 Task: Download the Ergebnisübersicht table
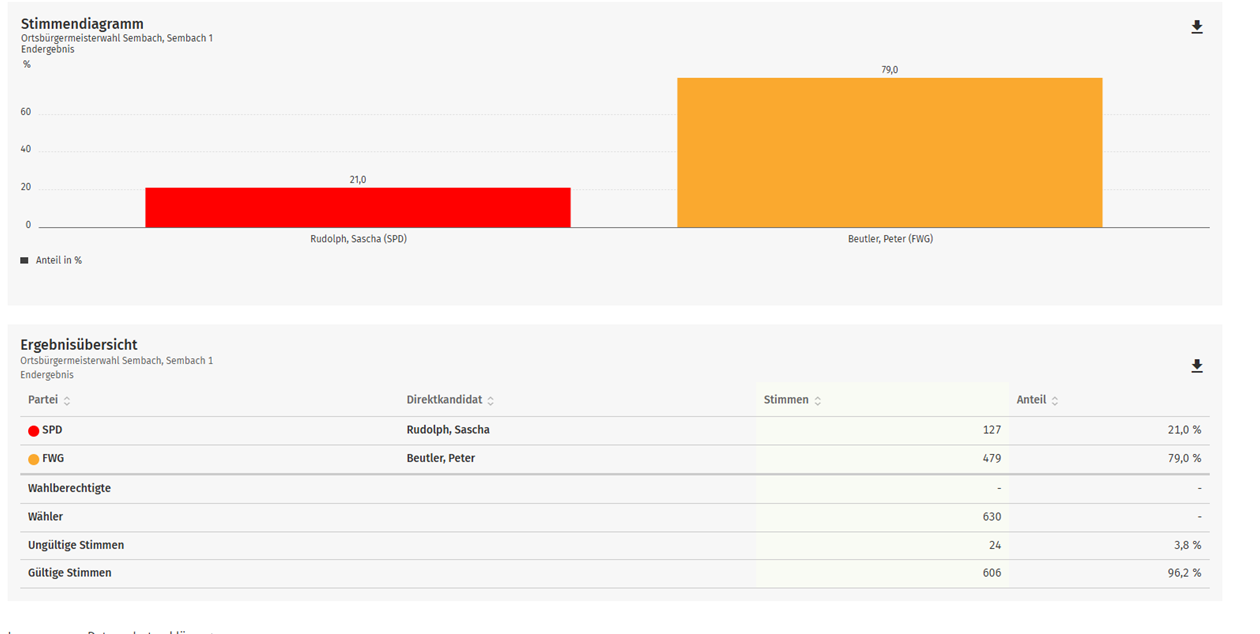pyautogui.click(x=1196, y=366)
